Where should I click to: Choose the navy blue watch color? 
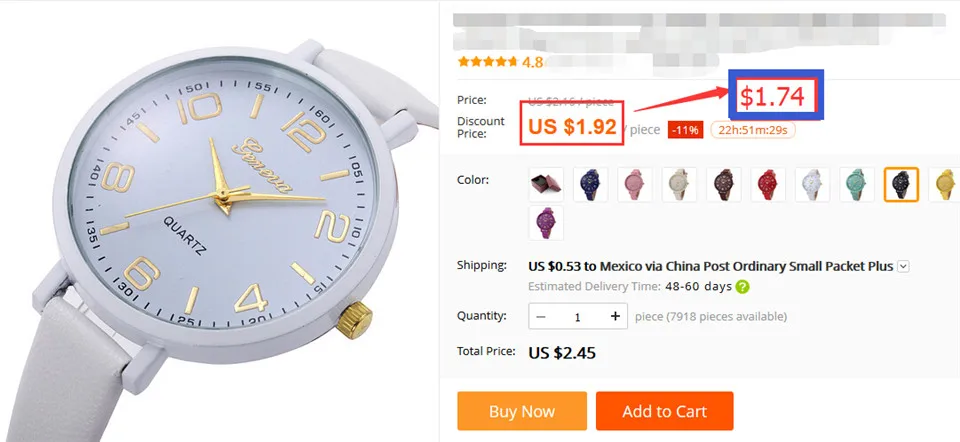(591, 184)
